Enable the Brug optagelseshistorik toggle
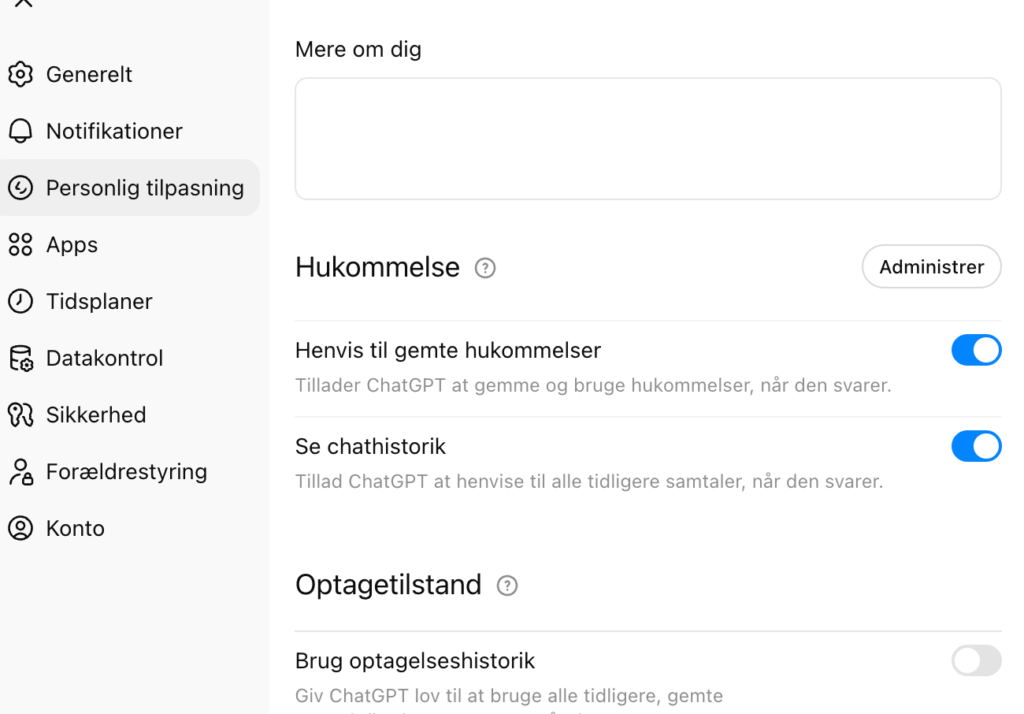The image size is (1024, 714). pos(976,661)
